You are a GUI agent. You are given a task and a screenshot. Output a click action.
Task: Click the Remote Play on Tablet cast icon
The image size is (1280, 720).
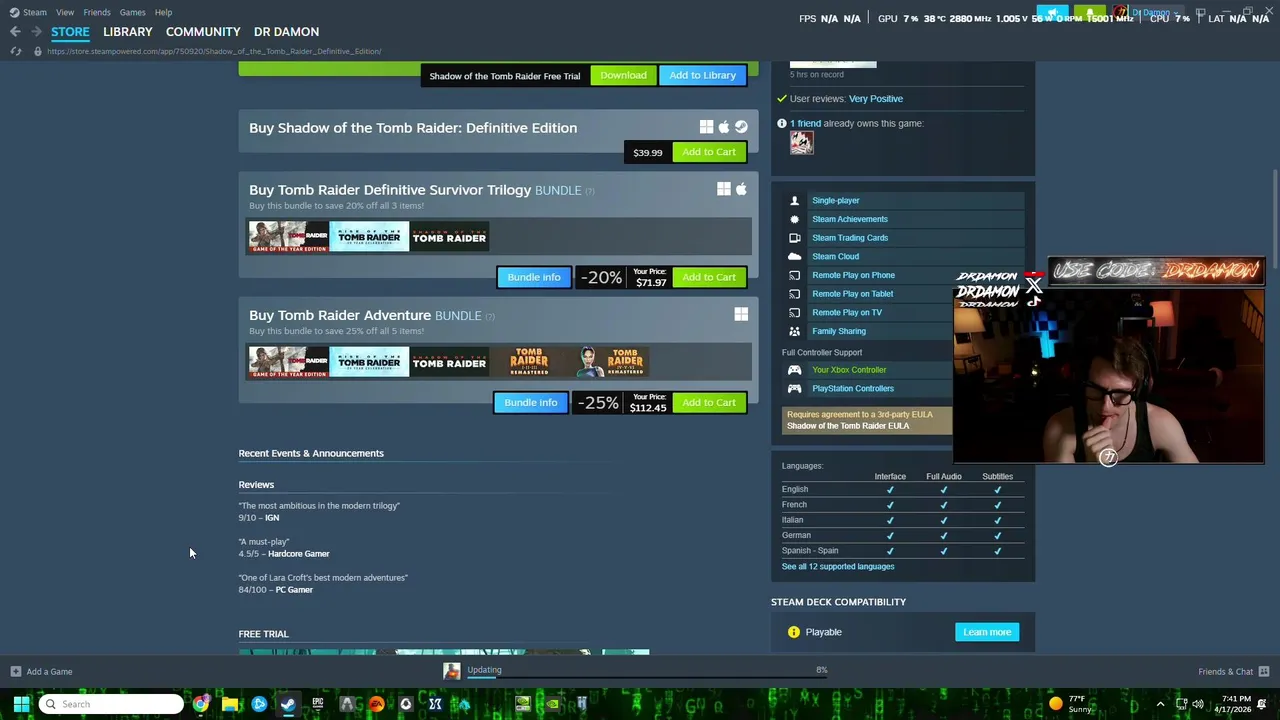click(x=795, y=294)
